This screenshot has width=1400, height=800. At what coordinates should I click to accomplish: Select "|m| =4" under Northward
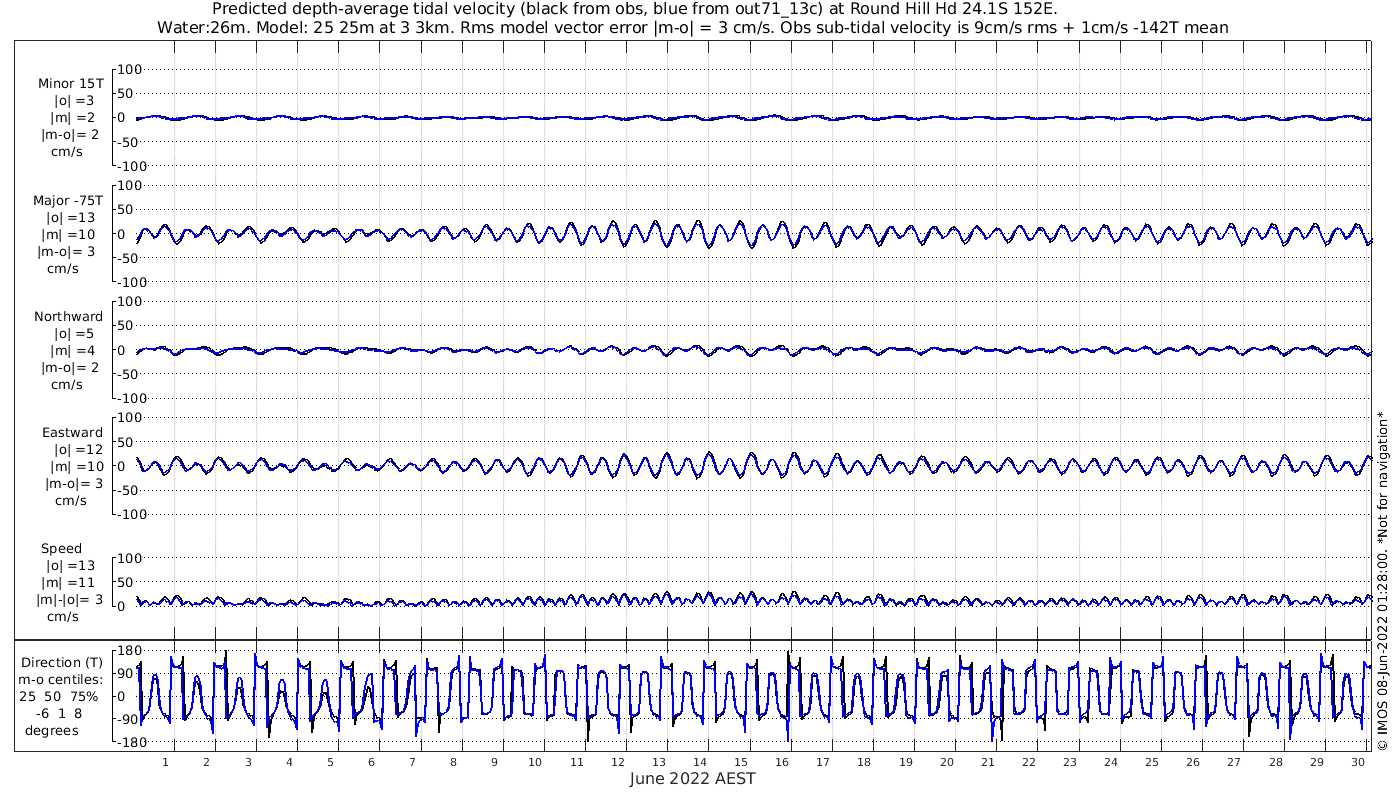pos(73,350)
